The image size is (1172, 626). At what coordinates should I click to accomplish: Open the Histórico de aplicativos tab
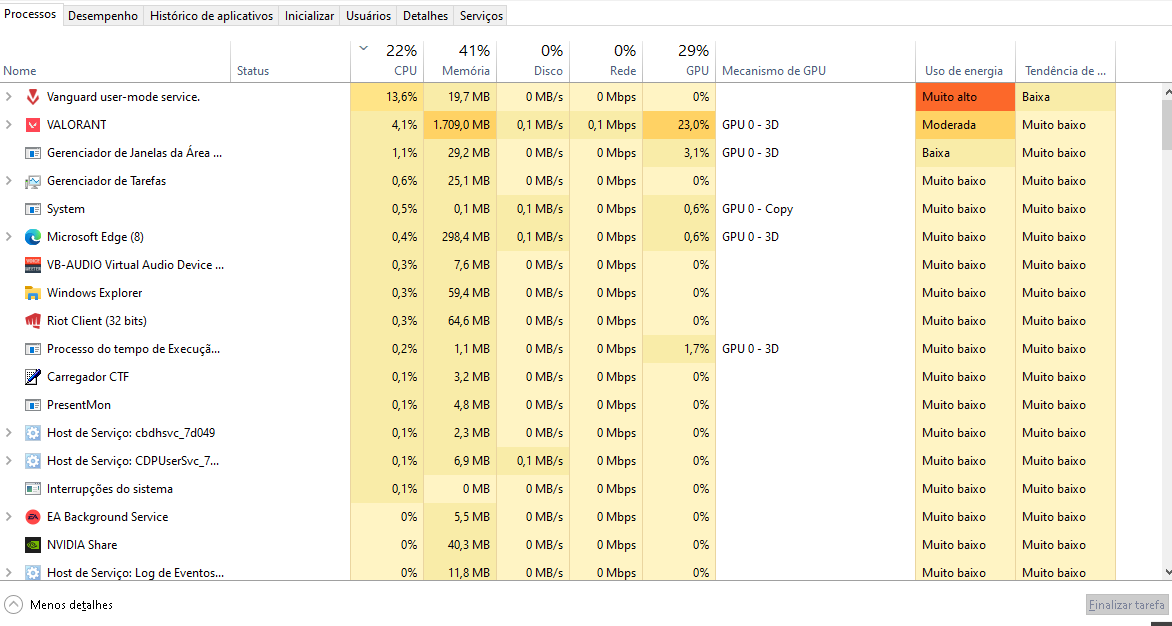coord(212,16)
